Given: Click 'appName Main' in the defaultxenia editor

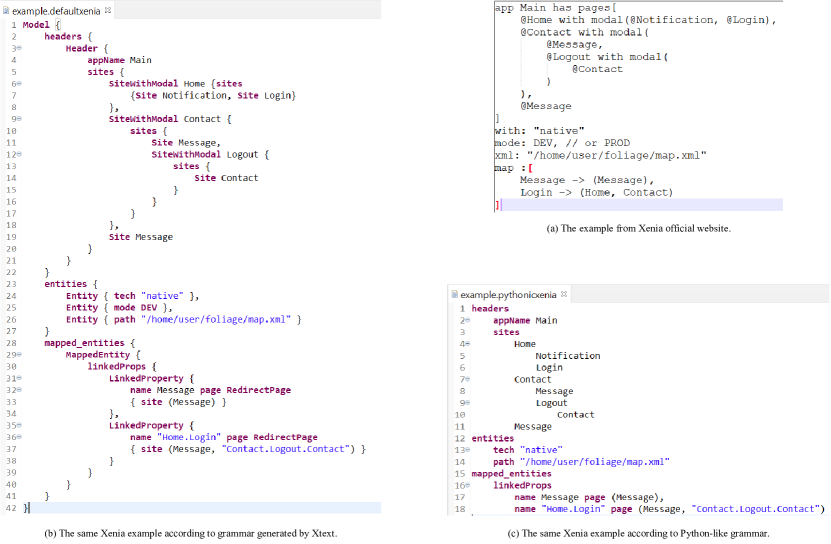Looking at the screenshot, I should (x=119, y=60).
